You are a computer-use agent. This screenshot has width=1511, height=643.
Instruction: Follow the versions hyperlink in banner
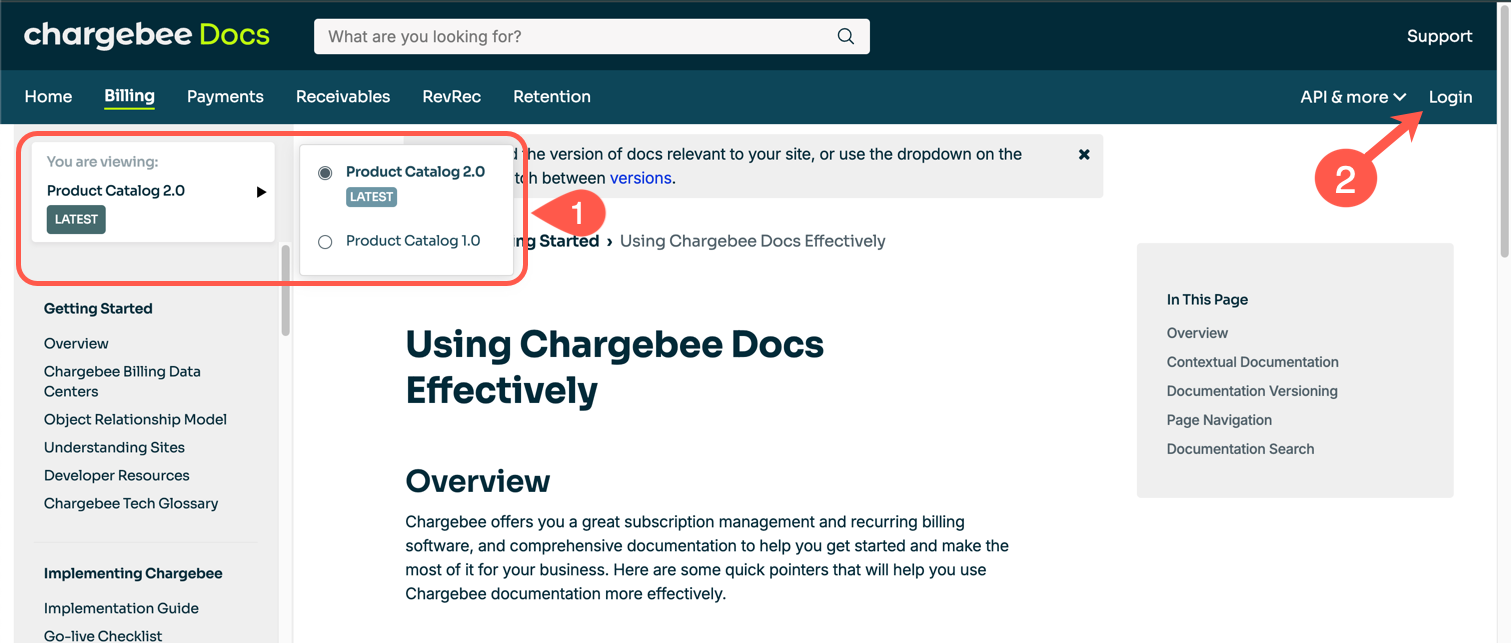(641, 178)
